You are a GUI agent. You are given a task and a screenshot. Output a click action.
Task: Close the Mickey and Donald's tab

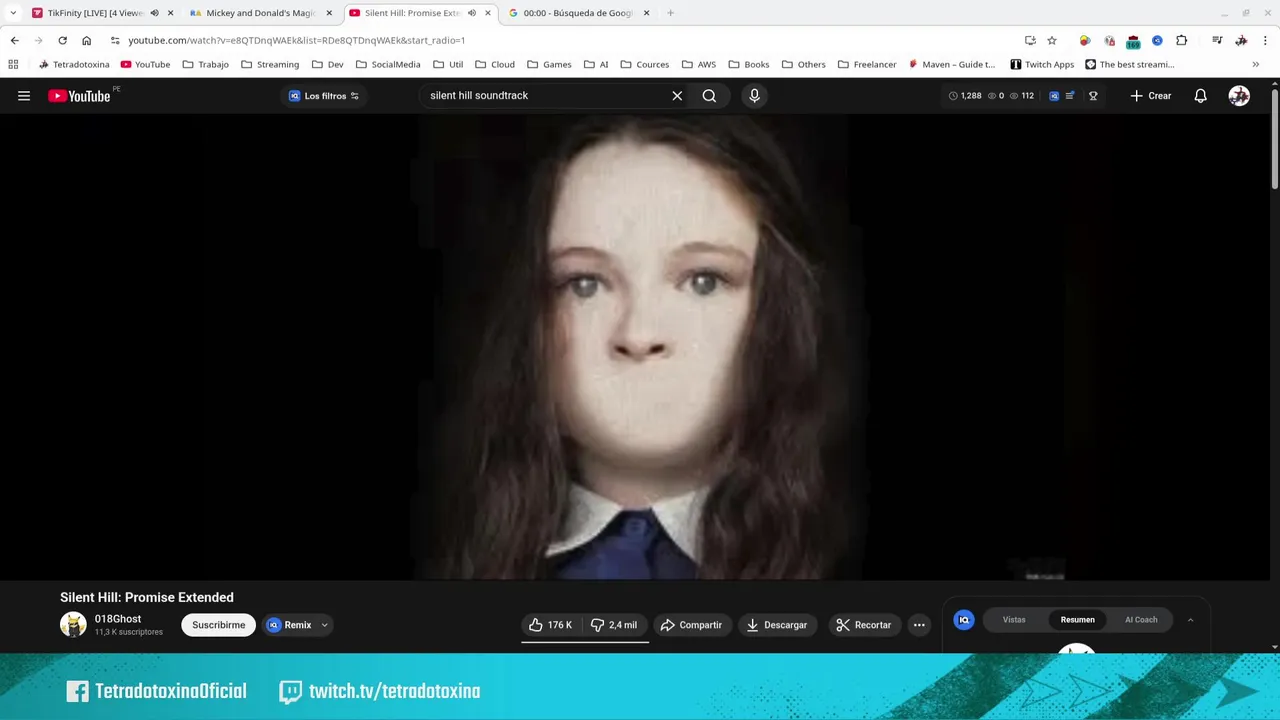329,13
